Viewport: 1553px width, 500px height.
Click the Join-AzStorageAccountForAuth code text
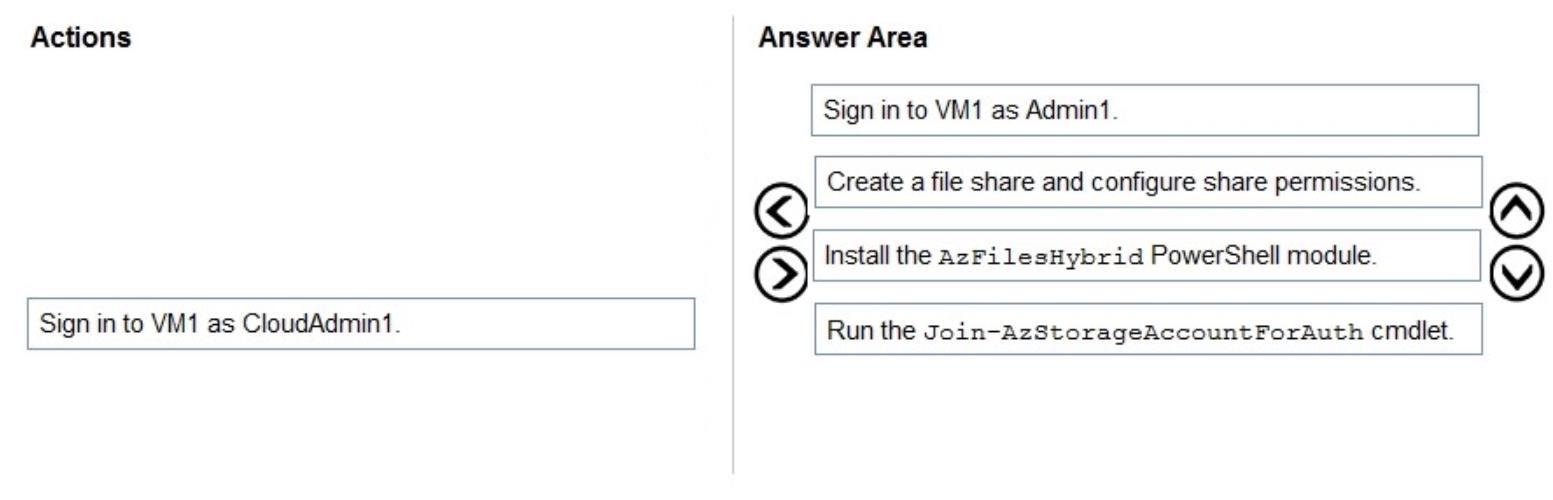(x=1143, y=332)
